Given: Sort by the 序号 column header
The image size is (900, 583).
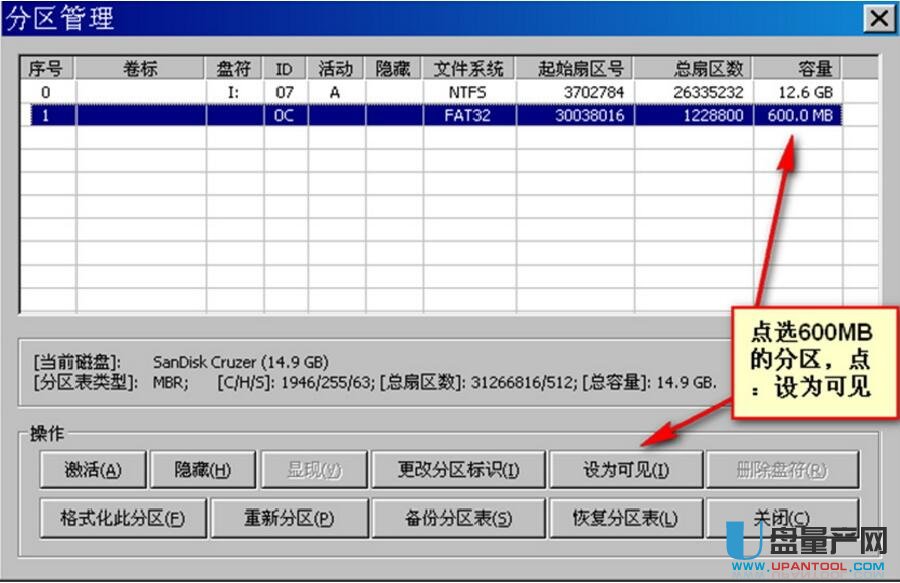Looking at the screenshot, I should coord(47,68).
